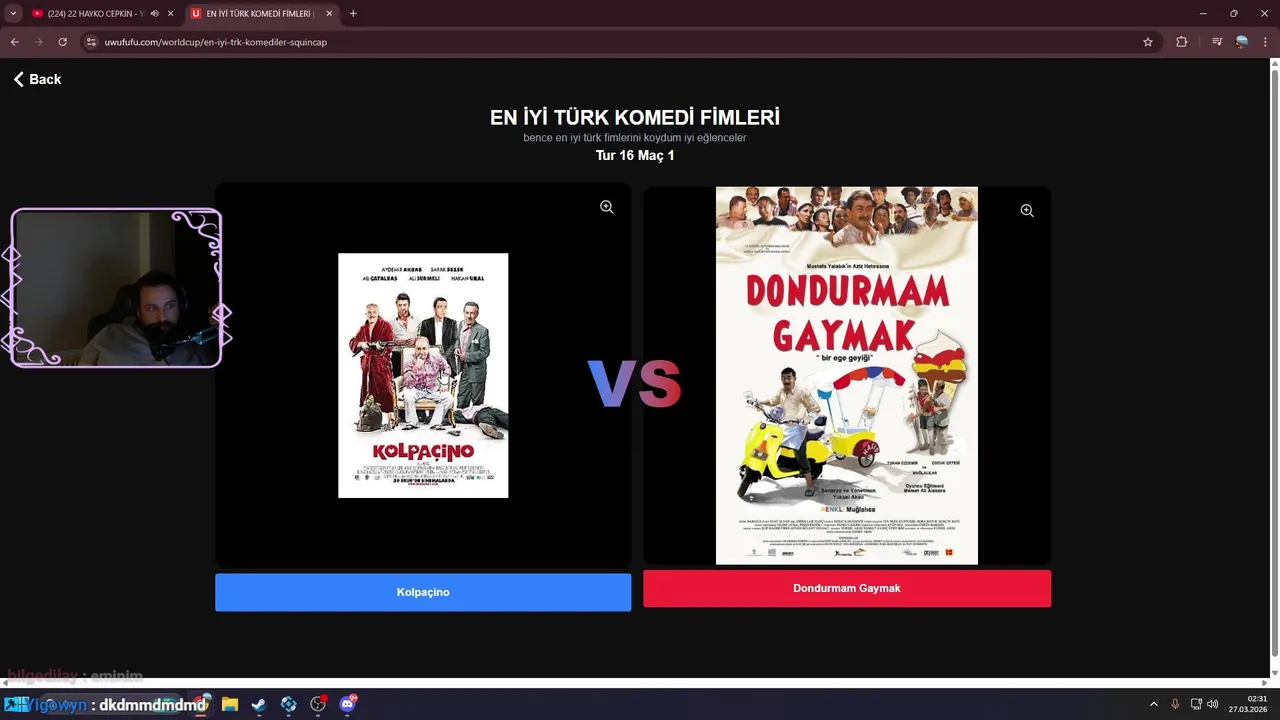Open the media control playlist icon

point(1217,42)
